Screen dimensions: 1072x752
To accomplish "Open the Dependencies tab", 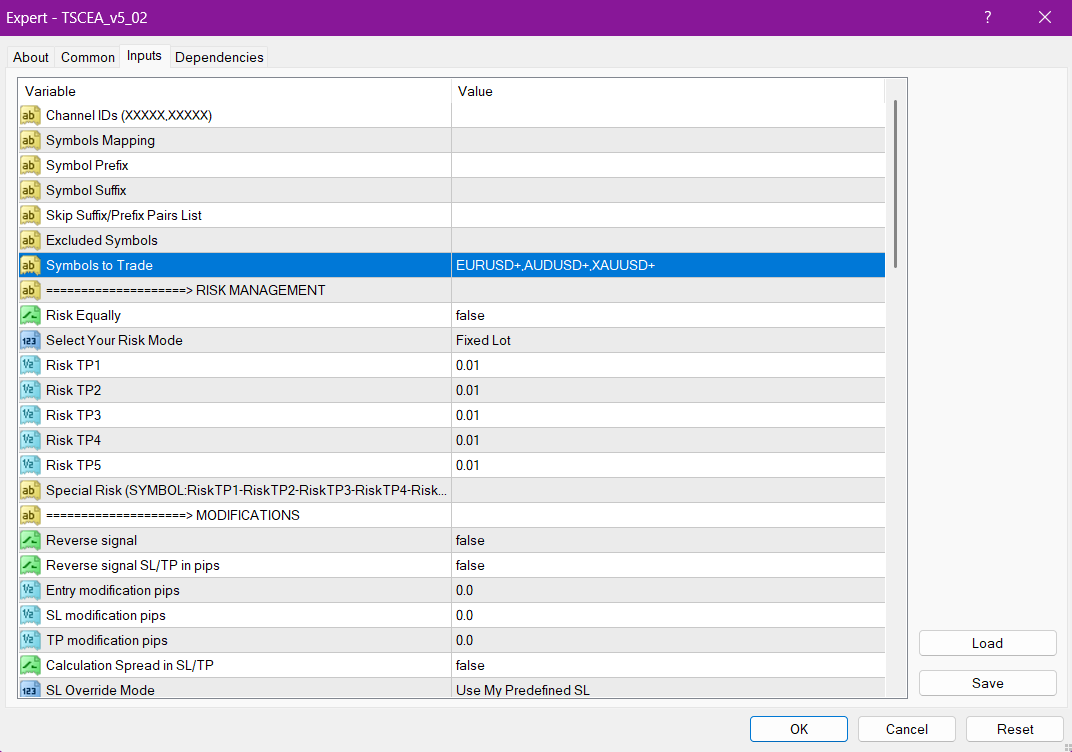I will pyautogui.click(x=219, y=57).
